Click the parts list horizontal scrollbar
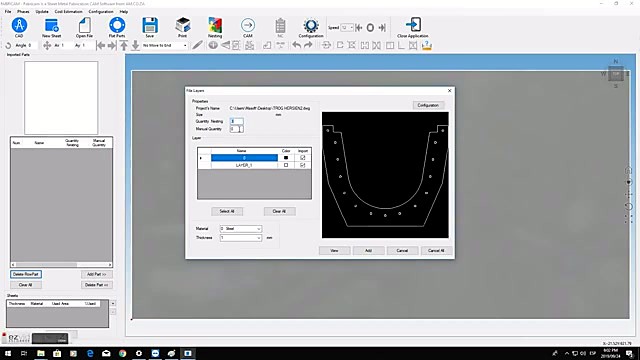This screenshot has height=360, width=640. 61,264
